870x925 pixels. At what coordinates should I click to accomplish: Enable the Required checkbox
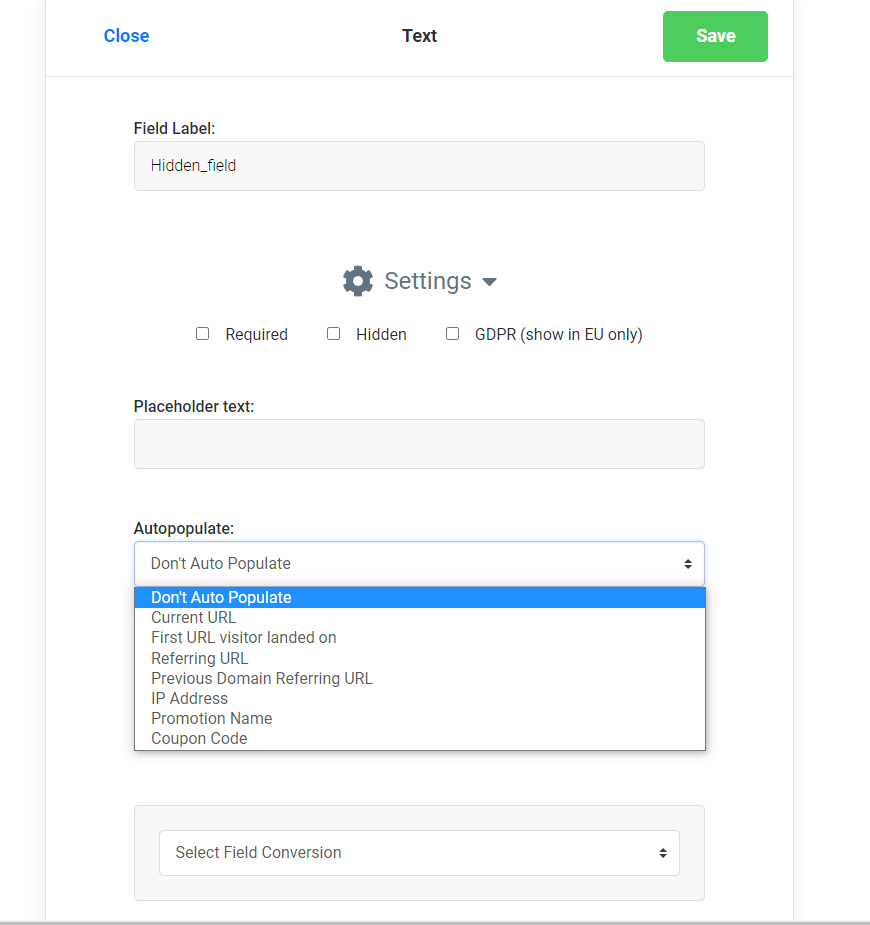203,334
